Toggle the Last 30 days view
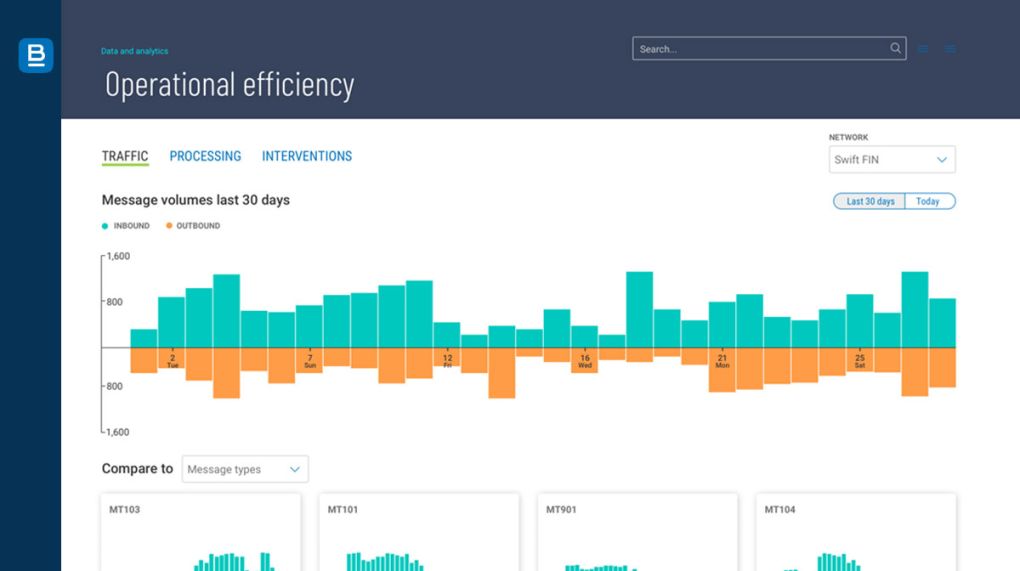Image resolution: width=1020 pixels, height=571 pixels. point(869,201)
